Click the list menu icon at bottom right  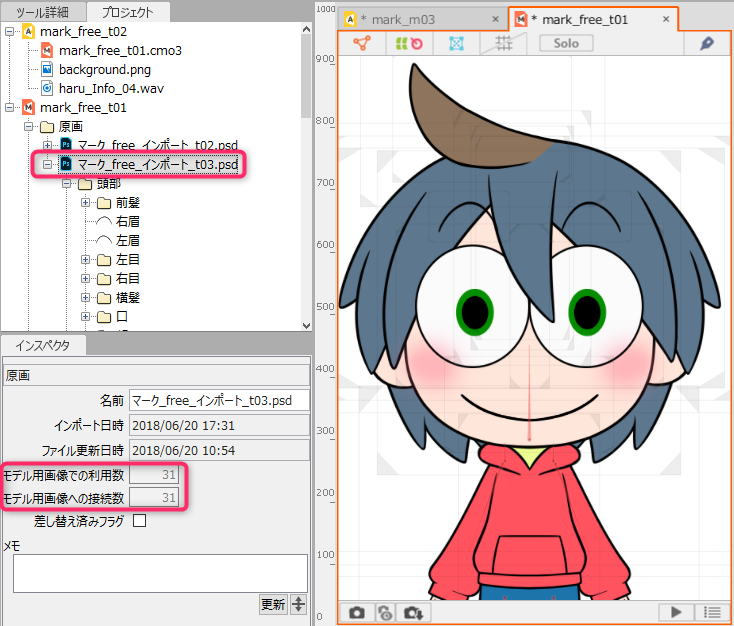712,612
